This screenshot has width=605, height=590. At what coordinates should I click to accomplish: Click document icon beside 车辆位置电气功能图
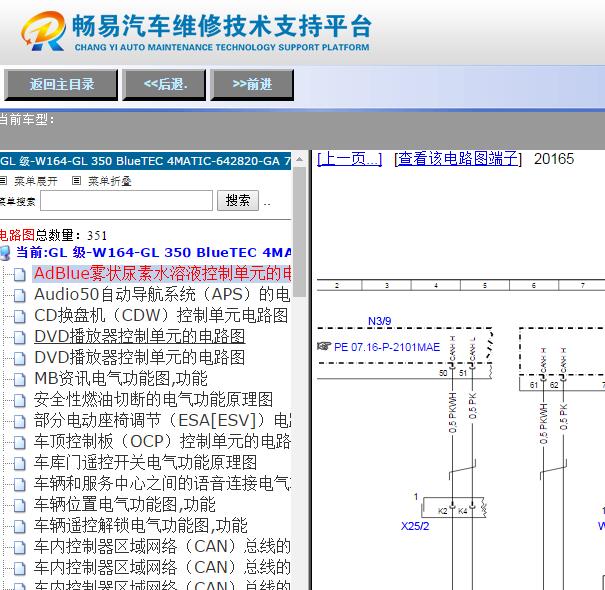(19, 505)
